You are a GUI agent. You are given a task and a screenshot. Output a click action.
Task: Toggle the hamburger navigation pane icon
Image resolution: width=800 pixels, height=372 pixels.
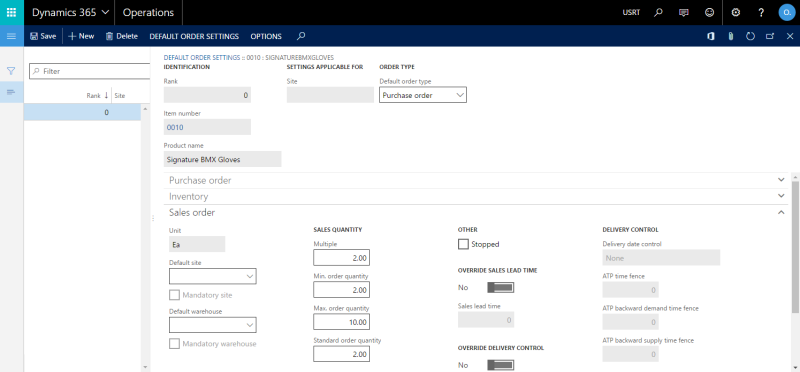[x=12, y=36]
